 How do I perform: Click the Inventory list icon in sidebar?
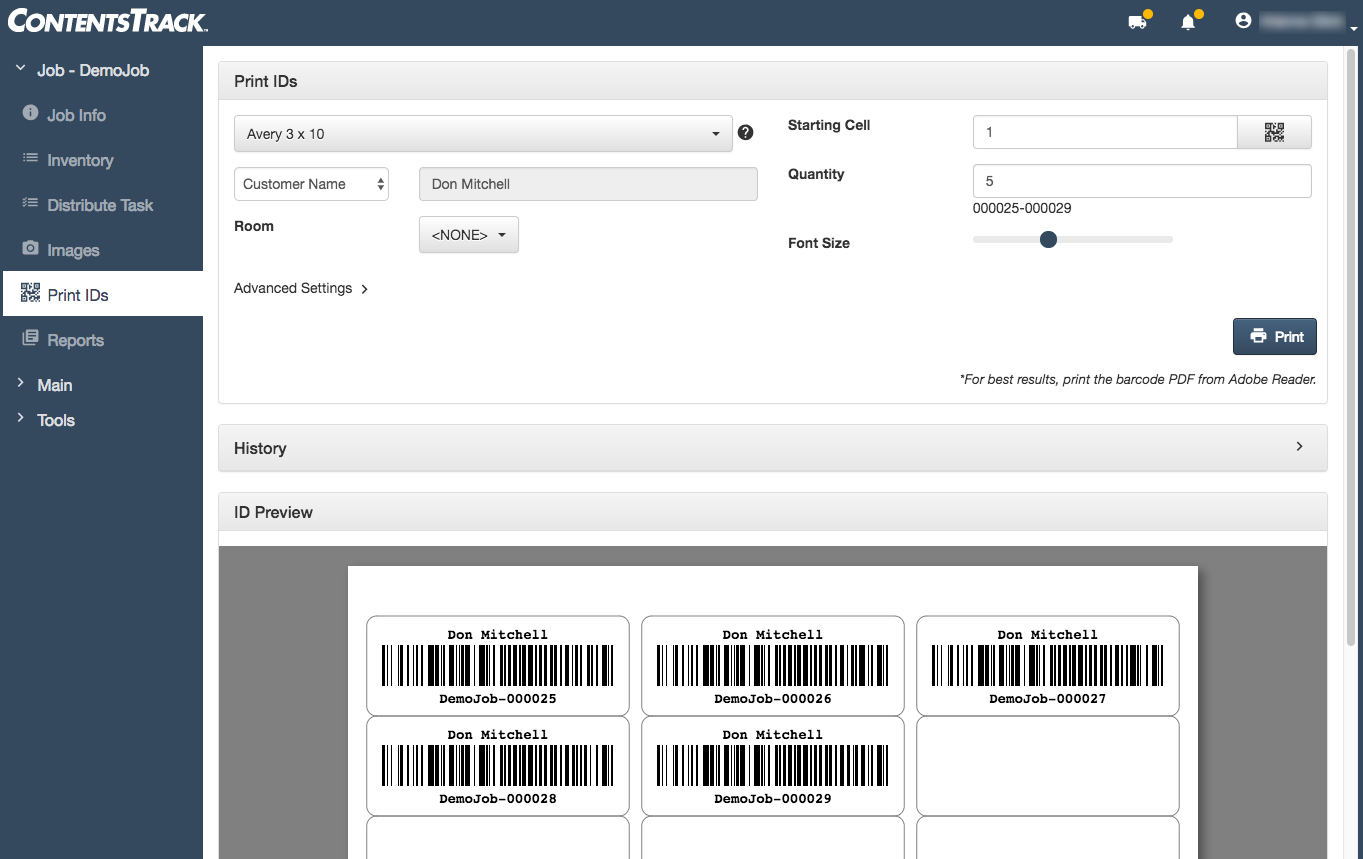click(30, 159)
